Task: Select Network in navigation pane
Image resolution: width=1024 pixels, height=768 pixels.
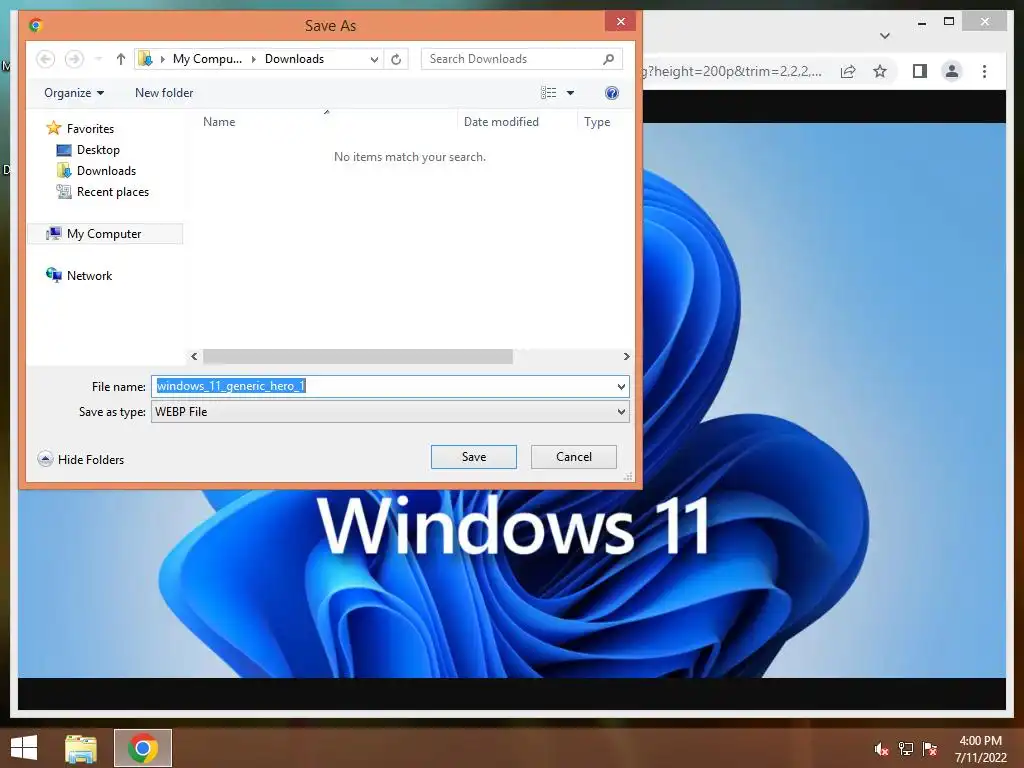Action: click(x=79, y=276)
